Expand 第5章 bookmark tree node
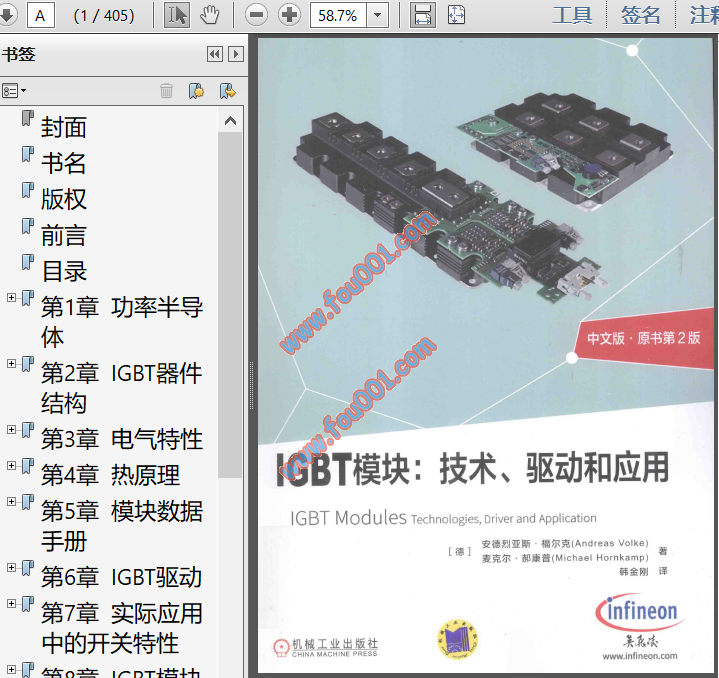The width and height of the screenshot is (719, 678). [x=11, y=502]
